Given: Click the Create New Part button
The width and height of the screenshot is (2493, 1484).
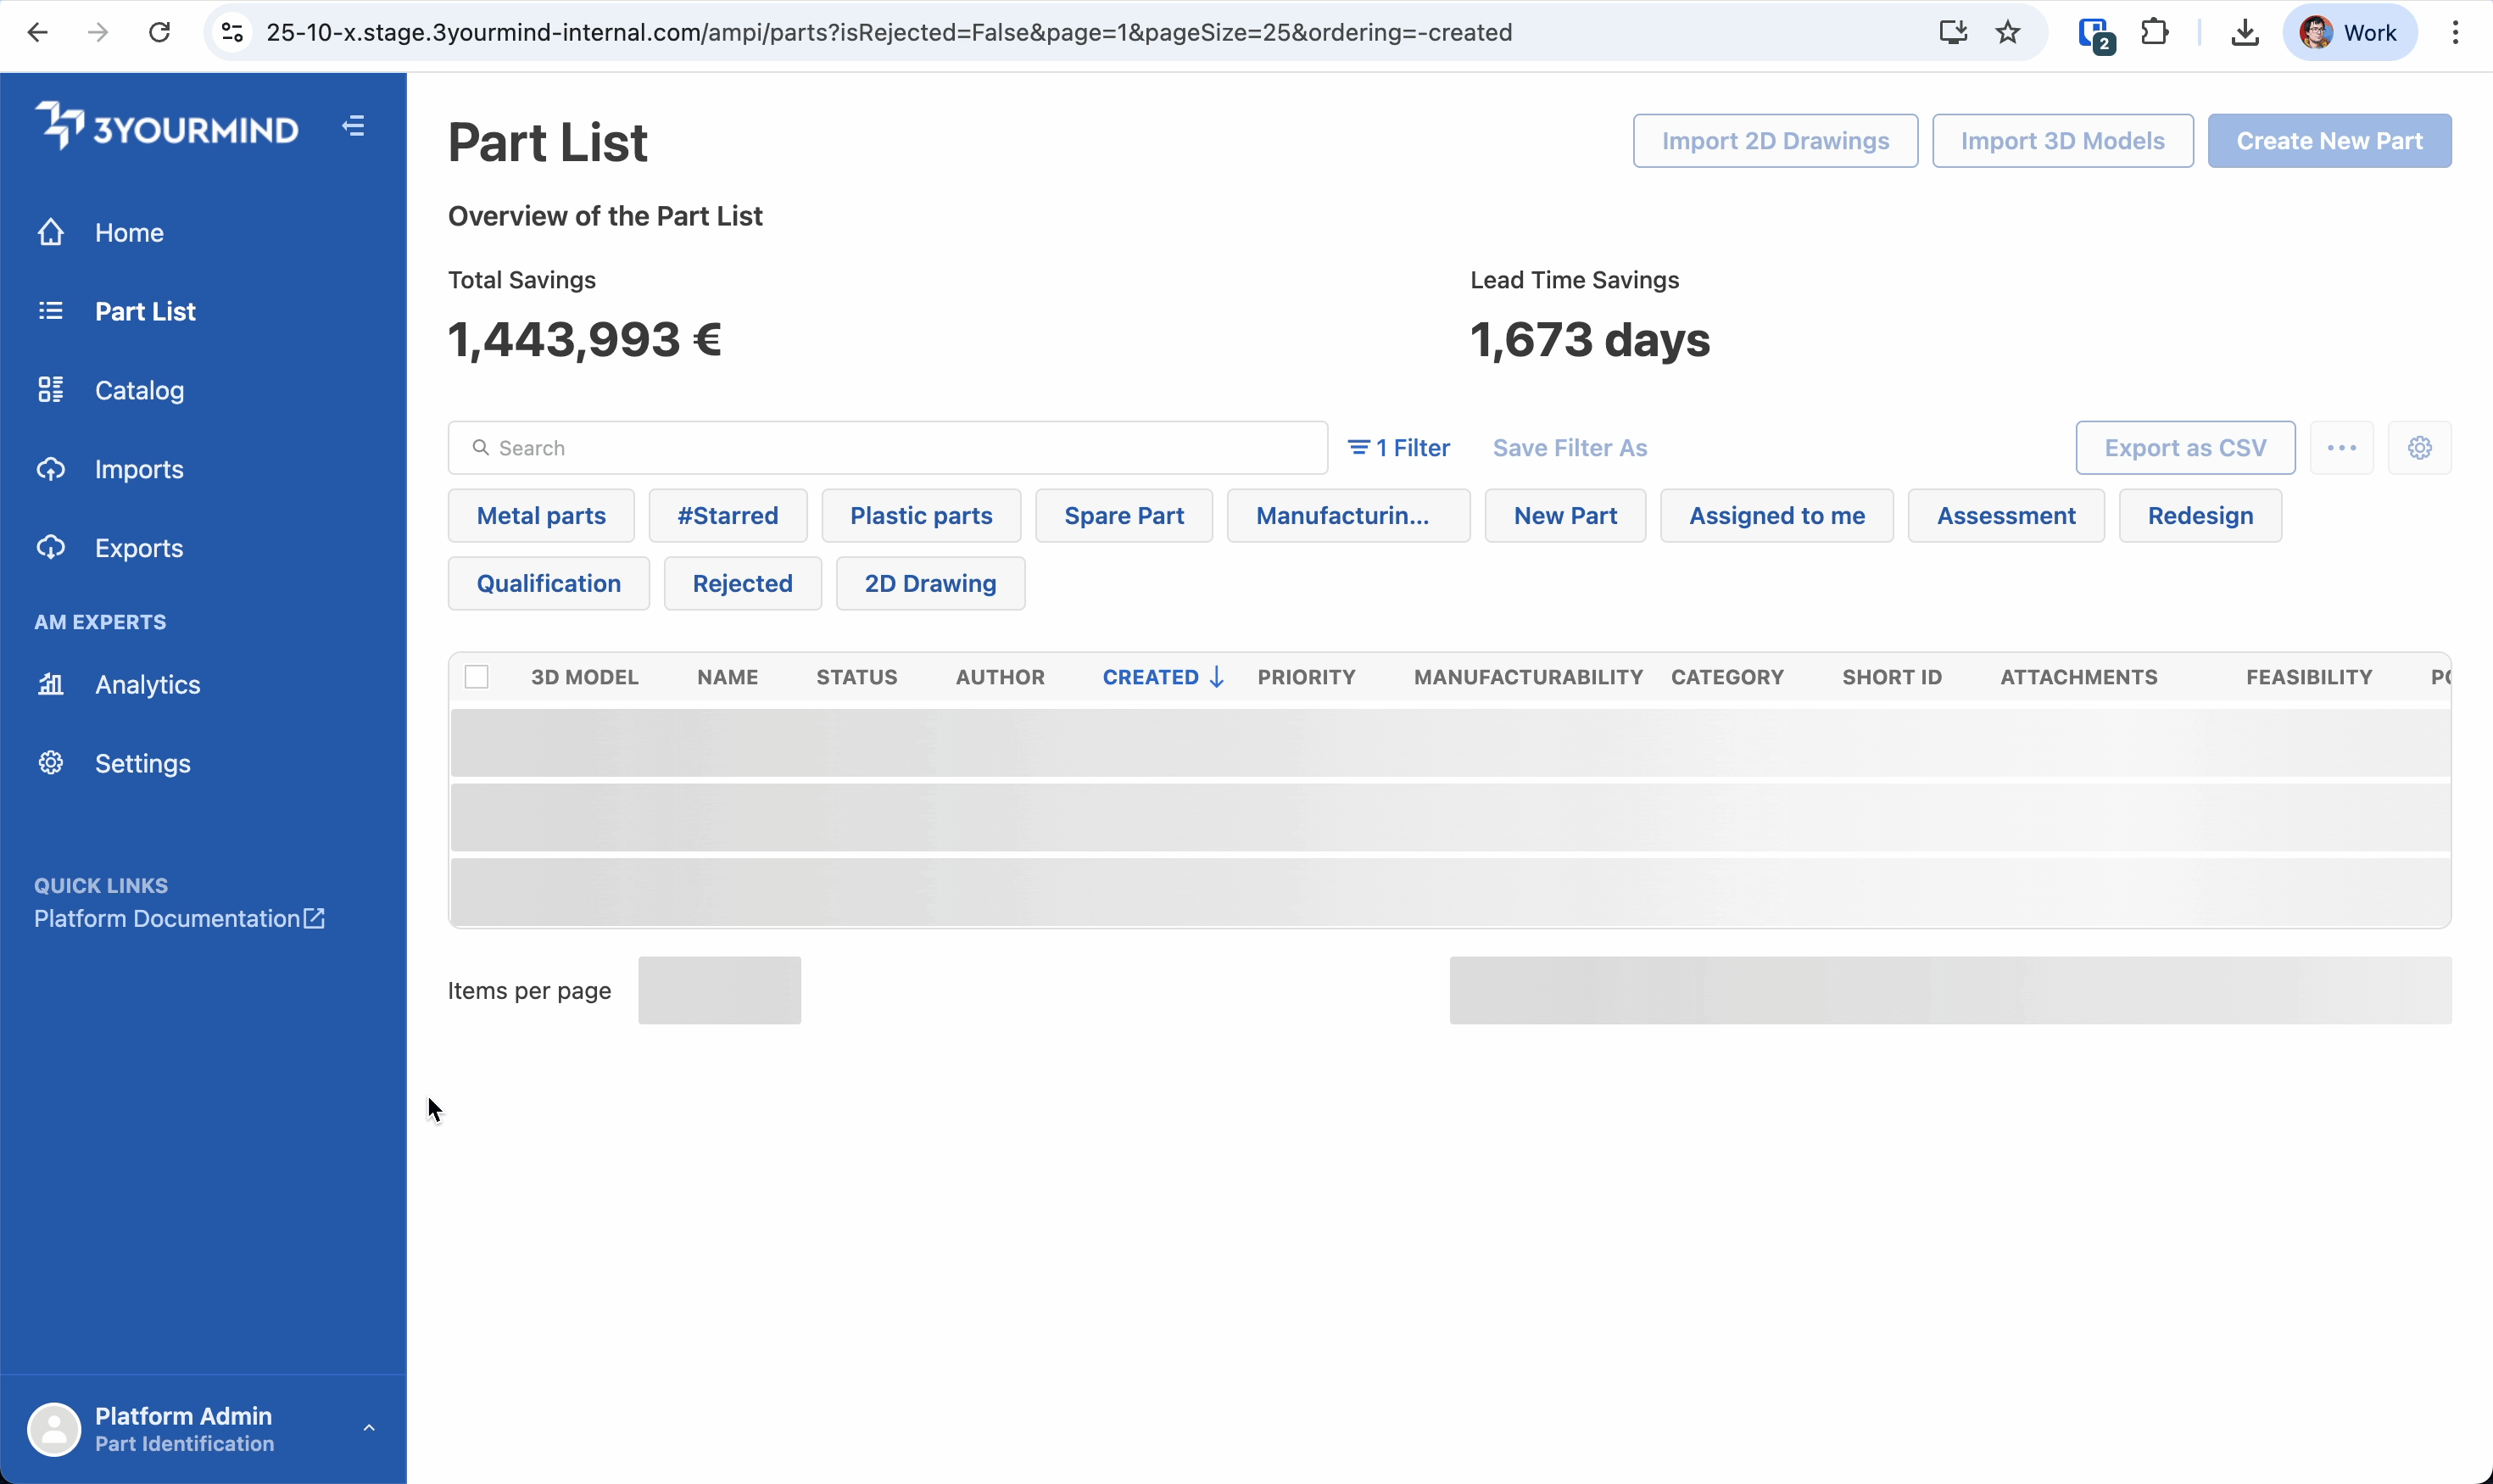Looking at the screenshot, I should point(2329,141).
